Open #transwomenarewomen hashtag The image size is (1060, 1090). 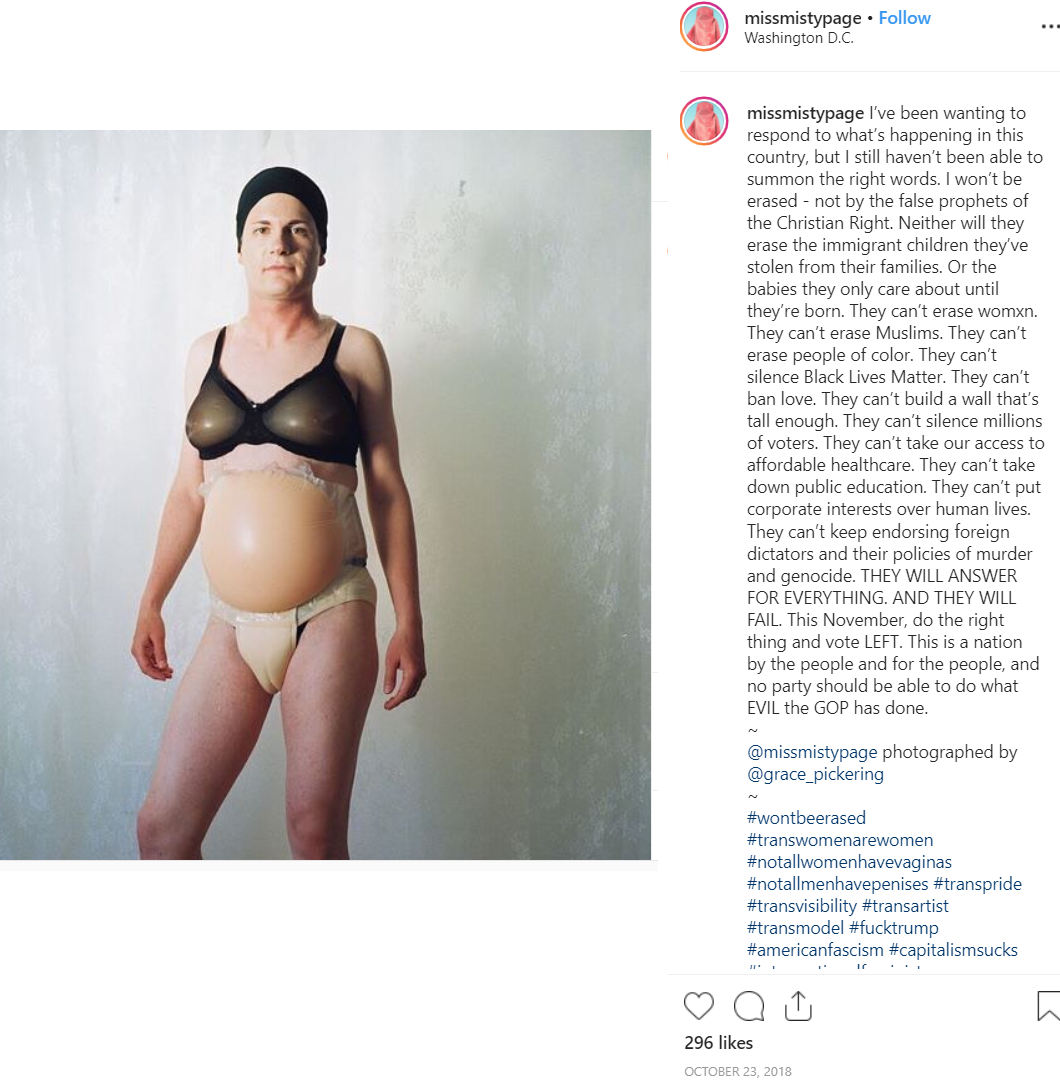[x=840, y=840]
